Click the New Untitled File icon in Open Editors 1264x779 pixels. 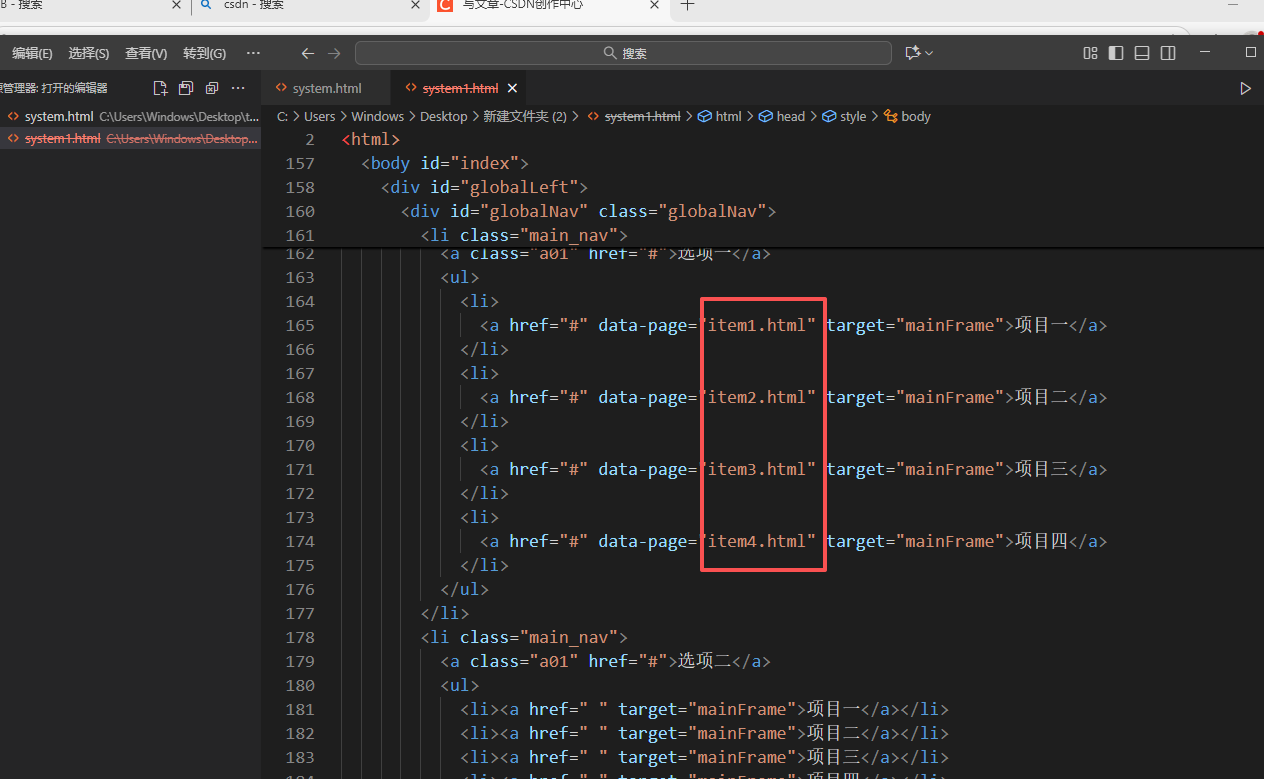point(159,88)
